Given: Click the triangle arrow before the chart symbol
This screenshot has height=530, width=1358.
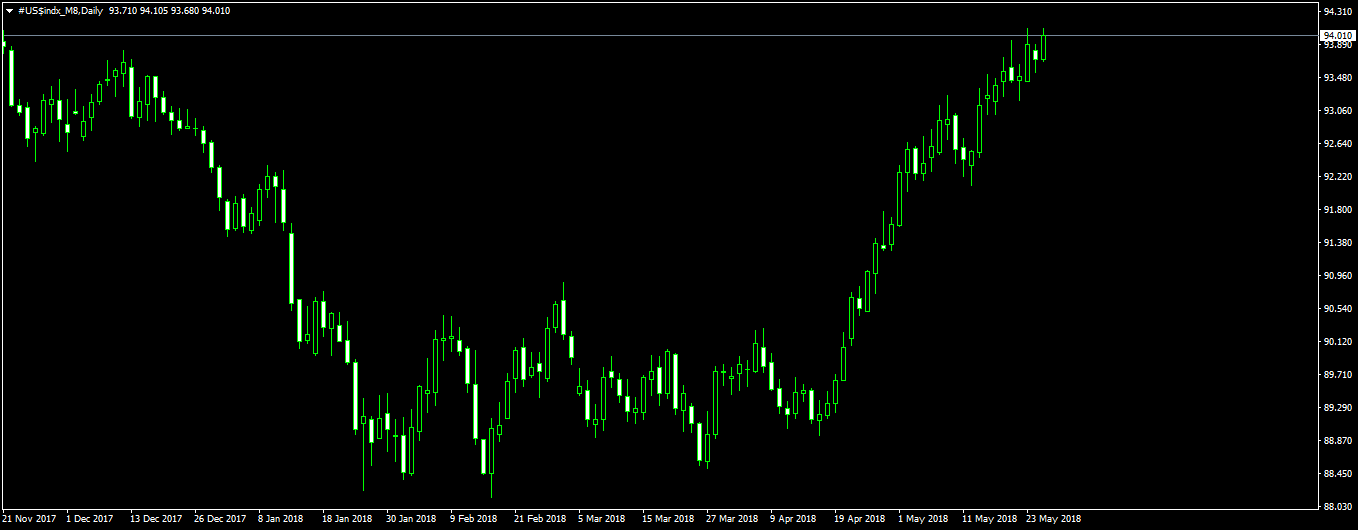Looking at the screenshot, I should 9,10.
